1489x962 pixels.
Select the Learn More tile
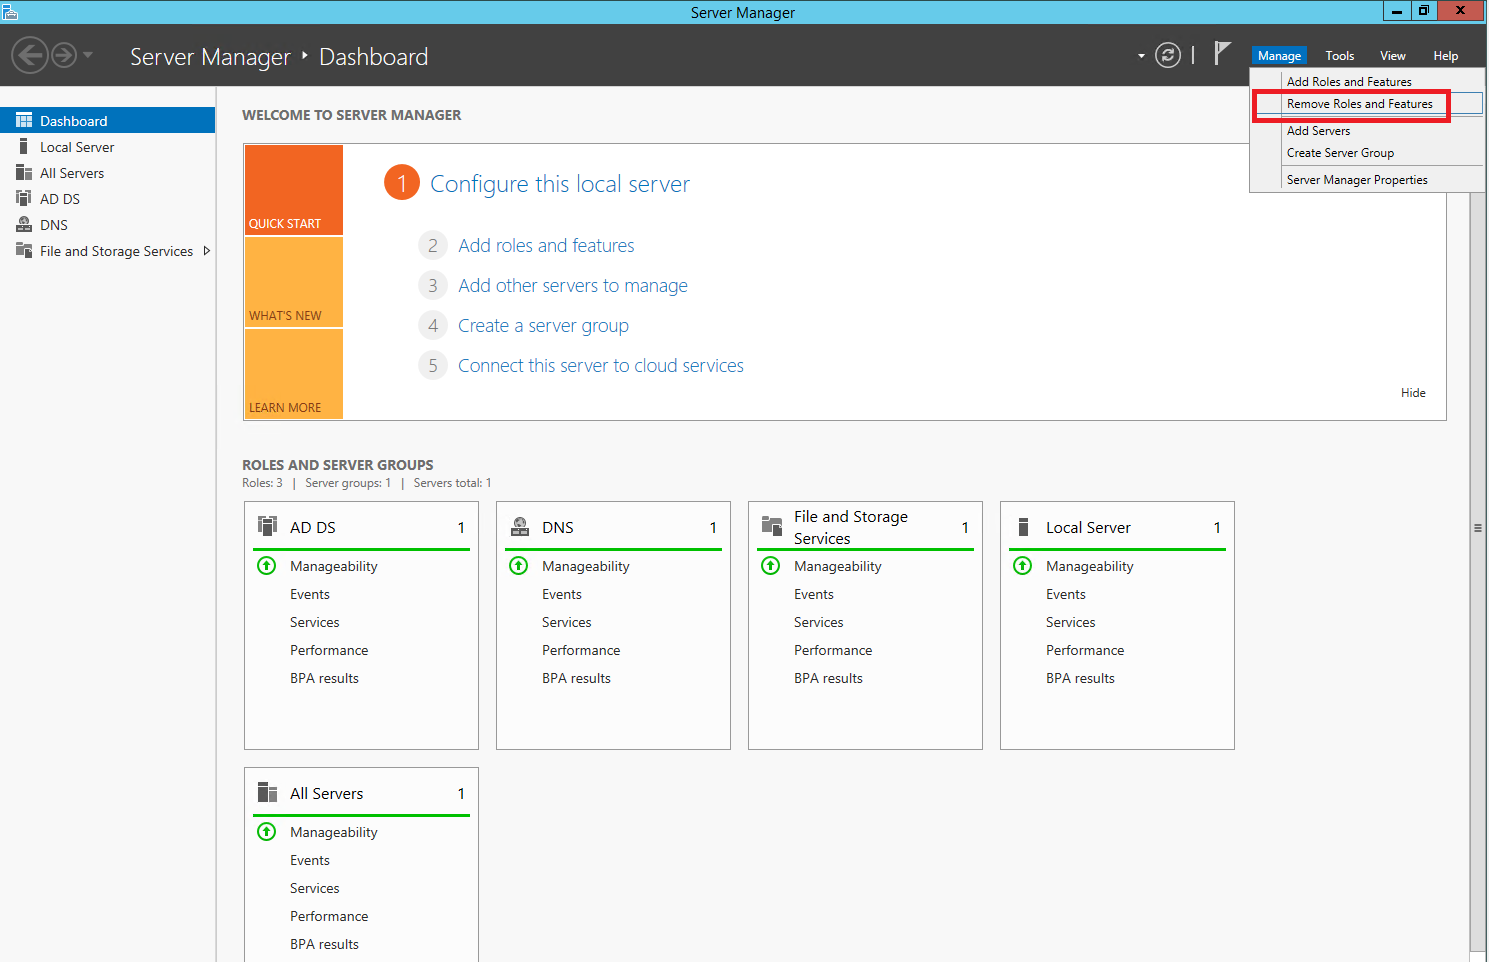[294, 373]
